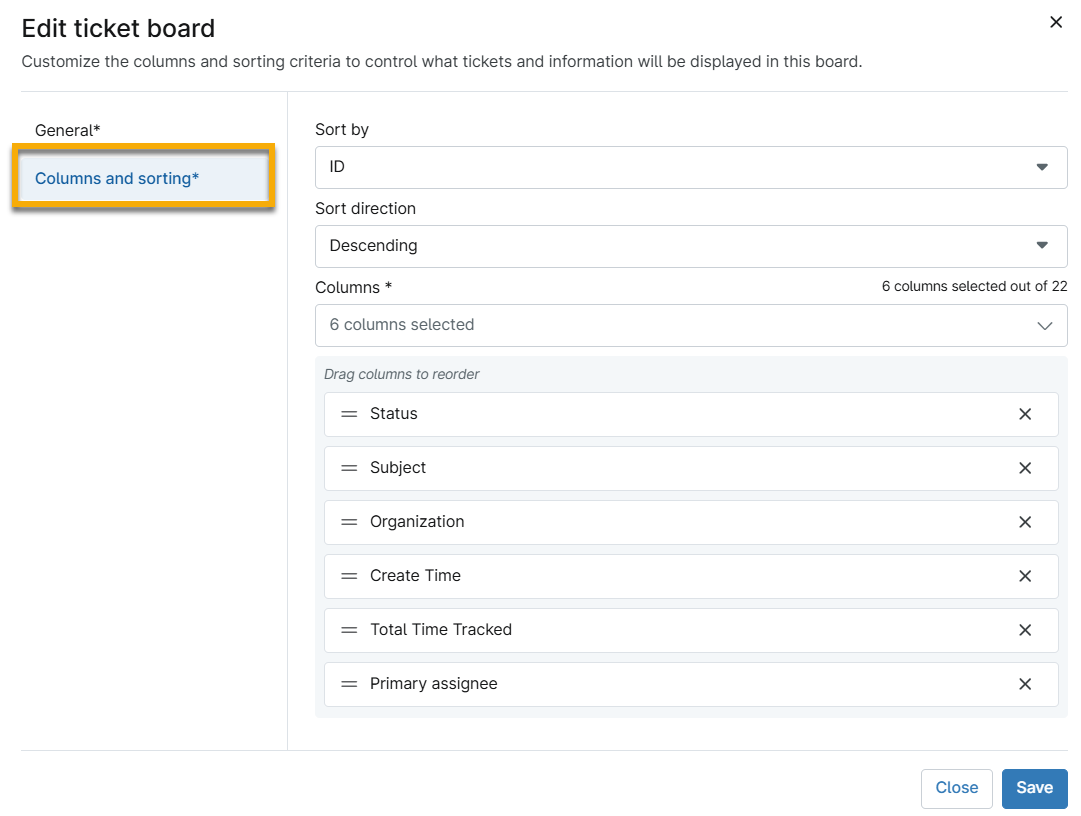Remove the Primary assignee column
This screenshot has width=1081, height=816.
point(1025,684)
